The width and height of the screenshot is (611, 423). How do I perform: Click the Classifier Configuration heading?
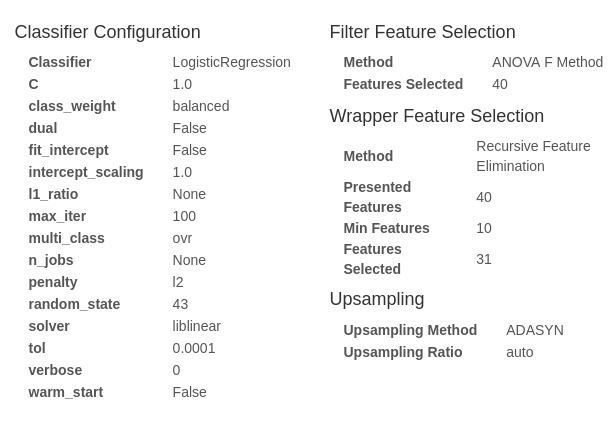pos(107,32)
